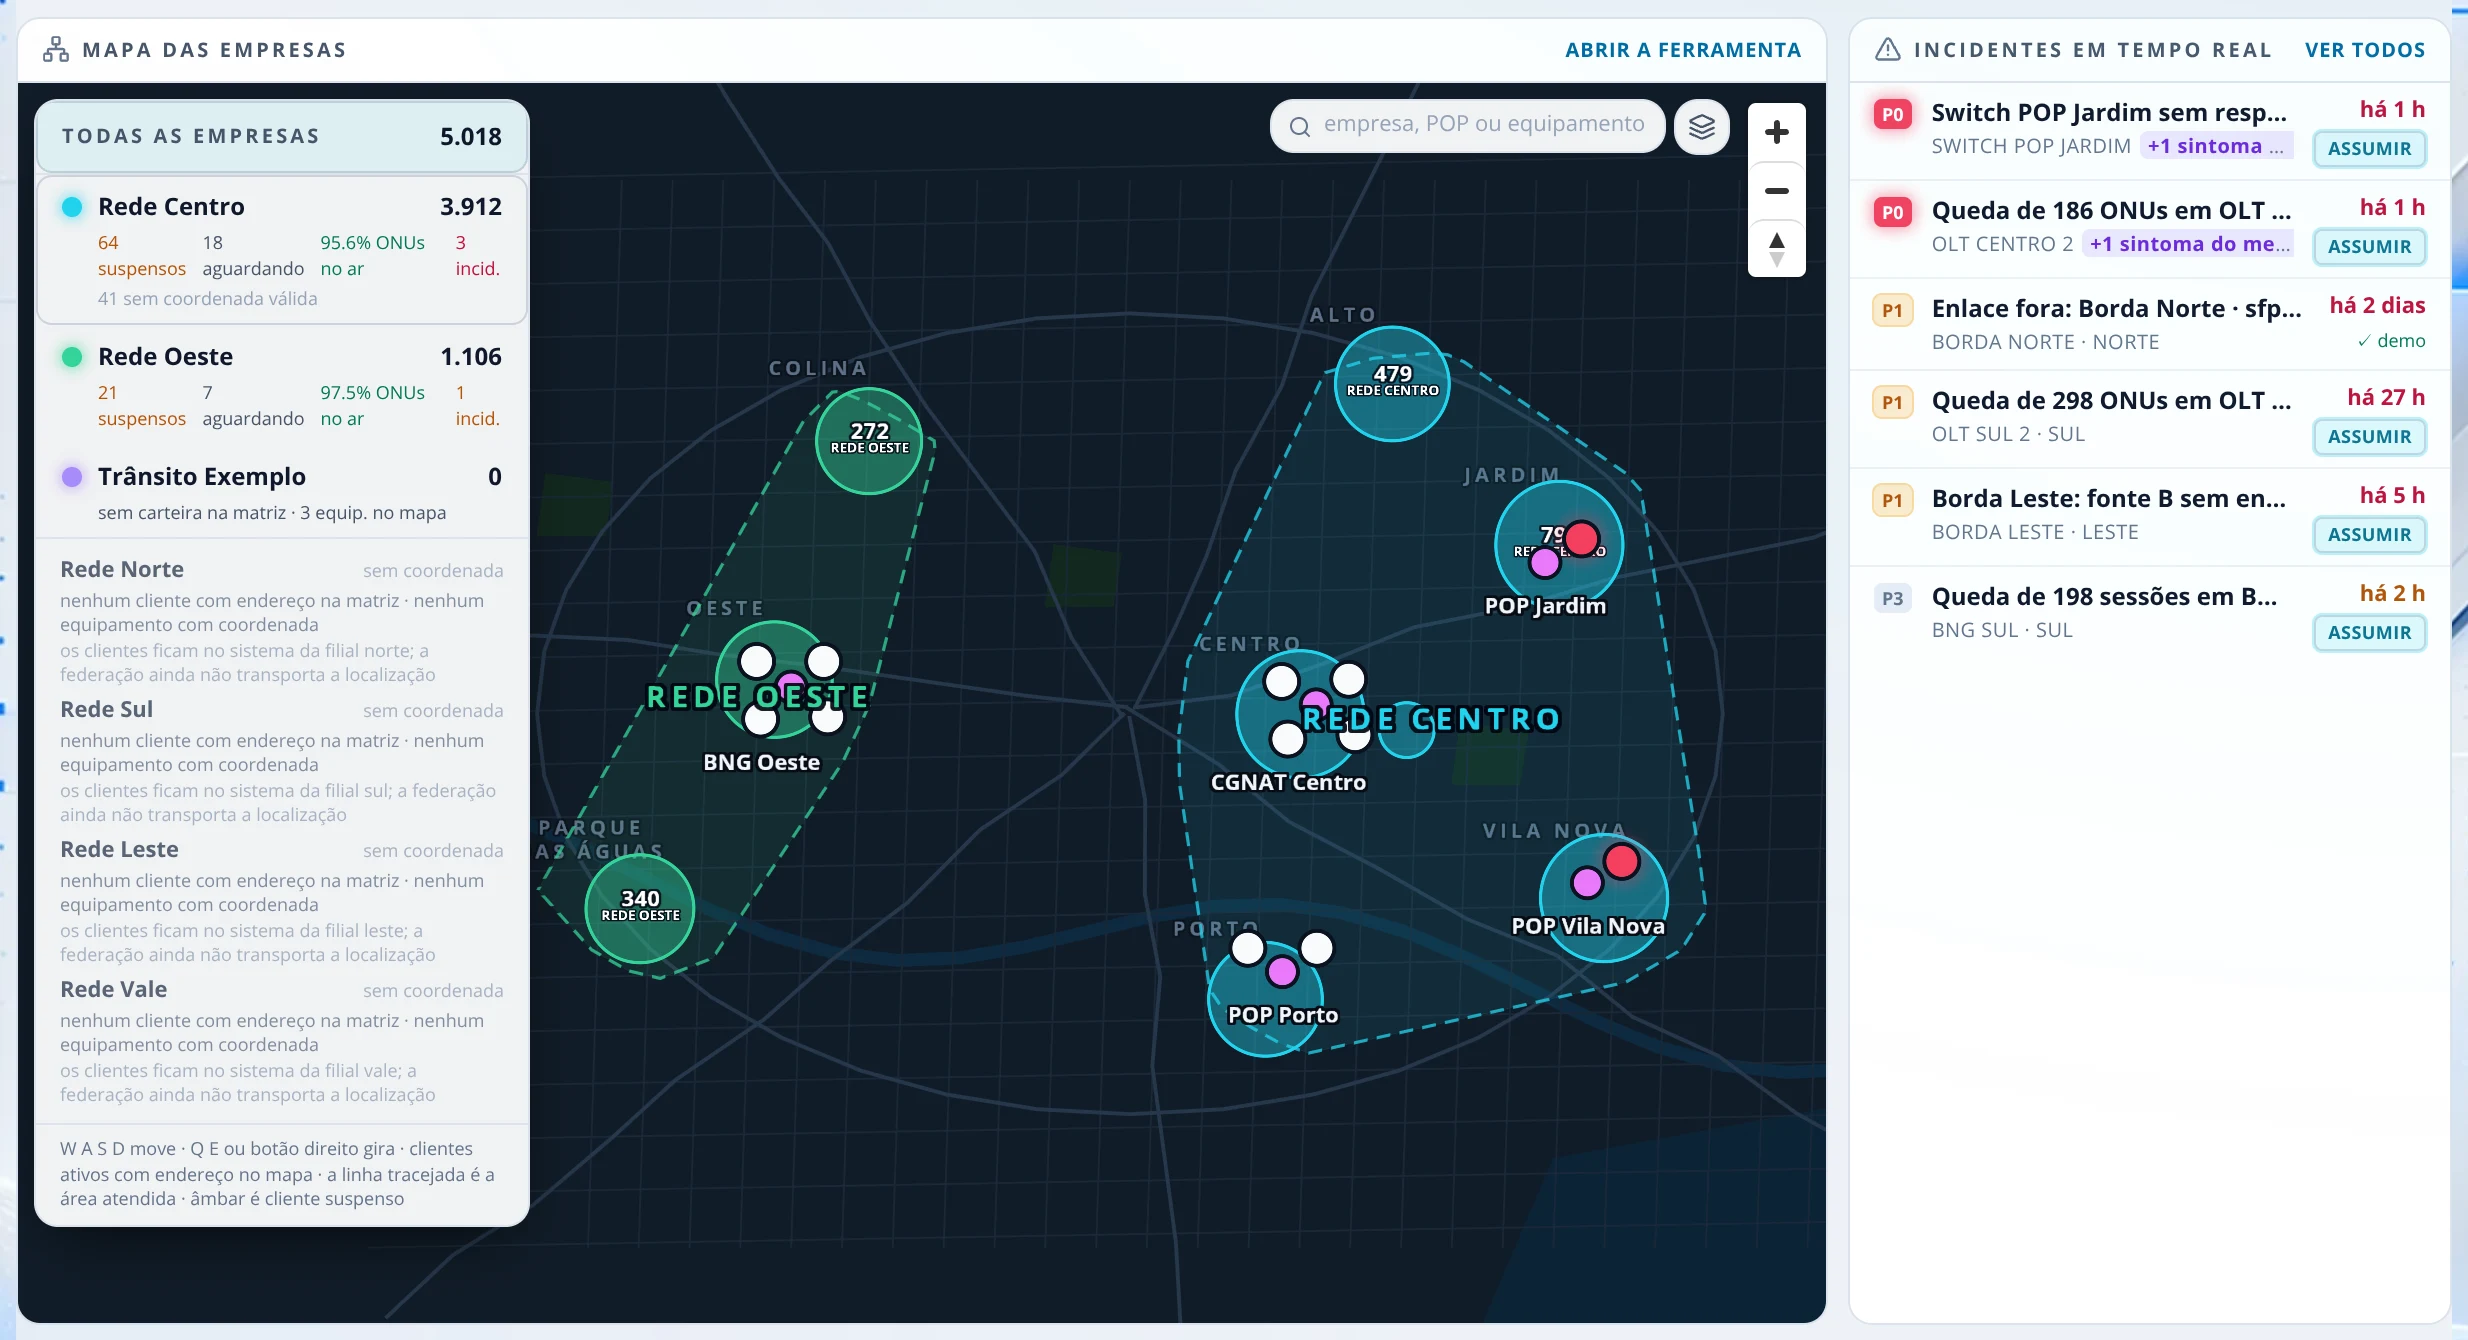This screenshot has height=1340, width=2468.
Task: Click the Mapa das Empresas network icon
Action: click(x=56, y=50)
